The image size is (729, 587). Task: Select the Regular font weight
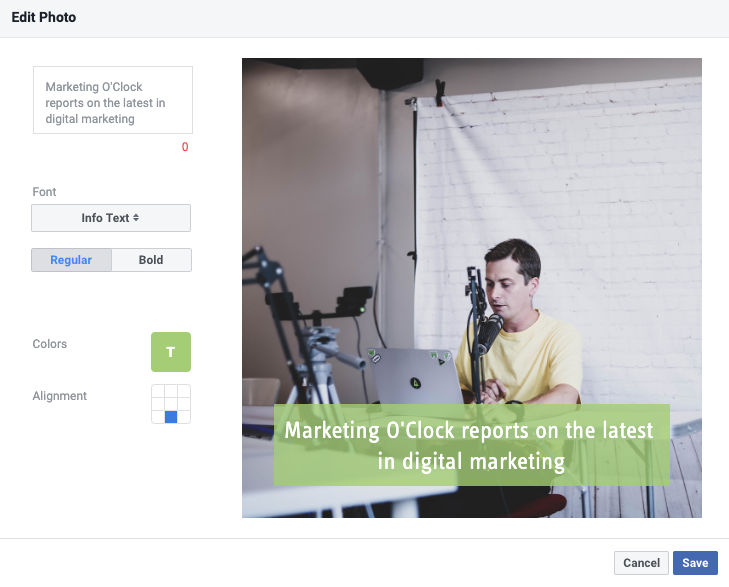click(72, 260)
